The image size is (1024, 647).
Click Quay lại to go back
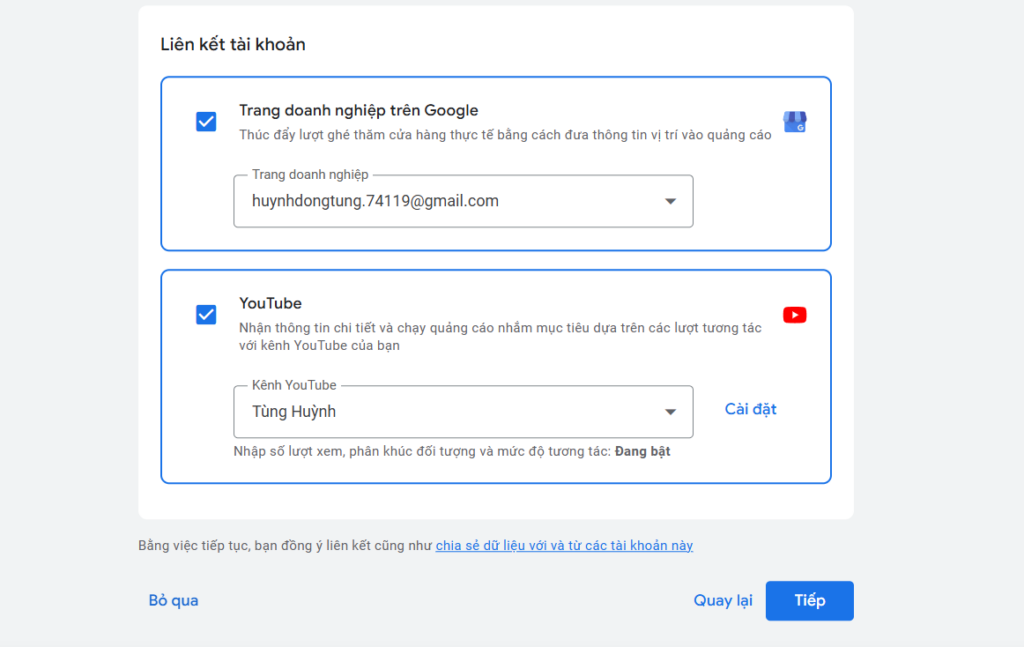tap(722, 601)
